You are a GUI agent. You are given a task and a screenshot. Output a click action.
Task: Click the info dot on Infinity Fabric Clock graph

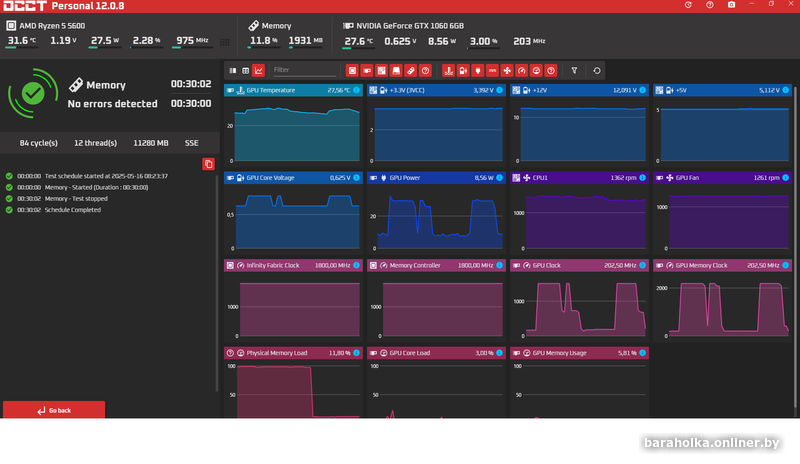tap(356, 265)
